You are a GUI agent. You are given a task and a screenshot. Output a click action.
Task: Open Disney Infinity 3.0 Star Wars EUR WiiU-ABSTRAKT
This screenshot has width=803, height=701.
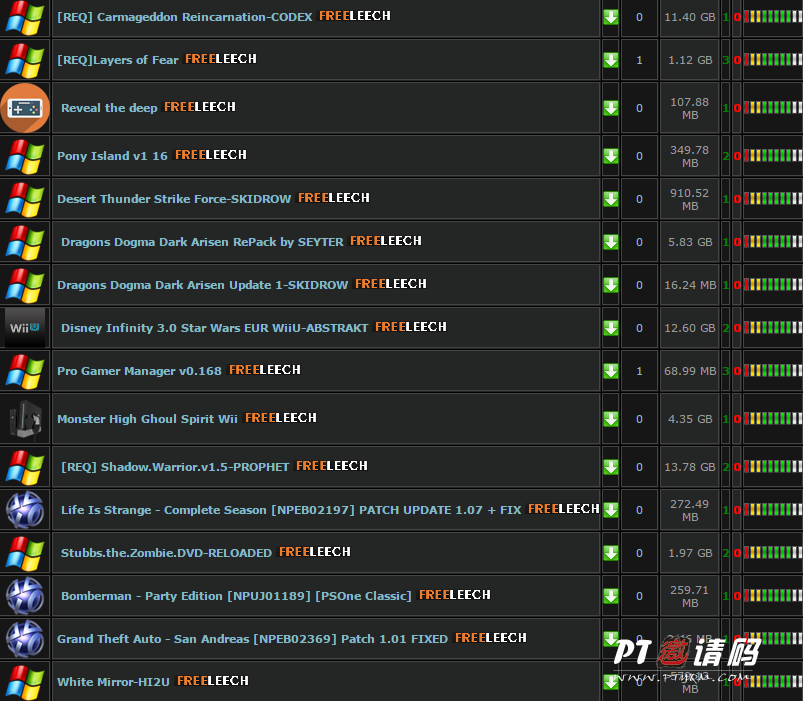(215, 328)
